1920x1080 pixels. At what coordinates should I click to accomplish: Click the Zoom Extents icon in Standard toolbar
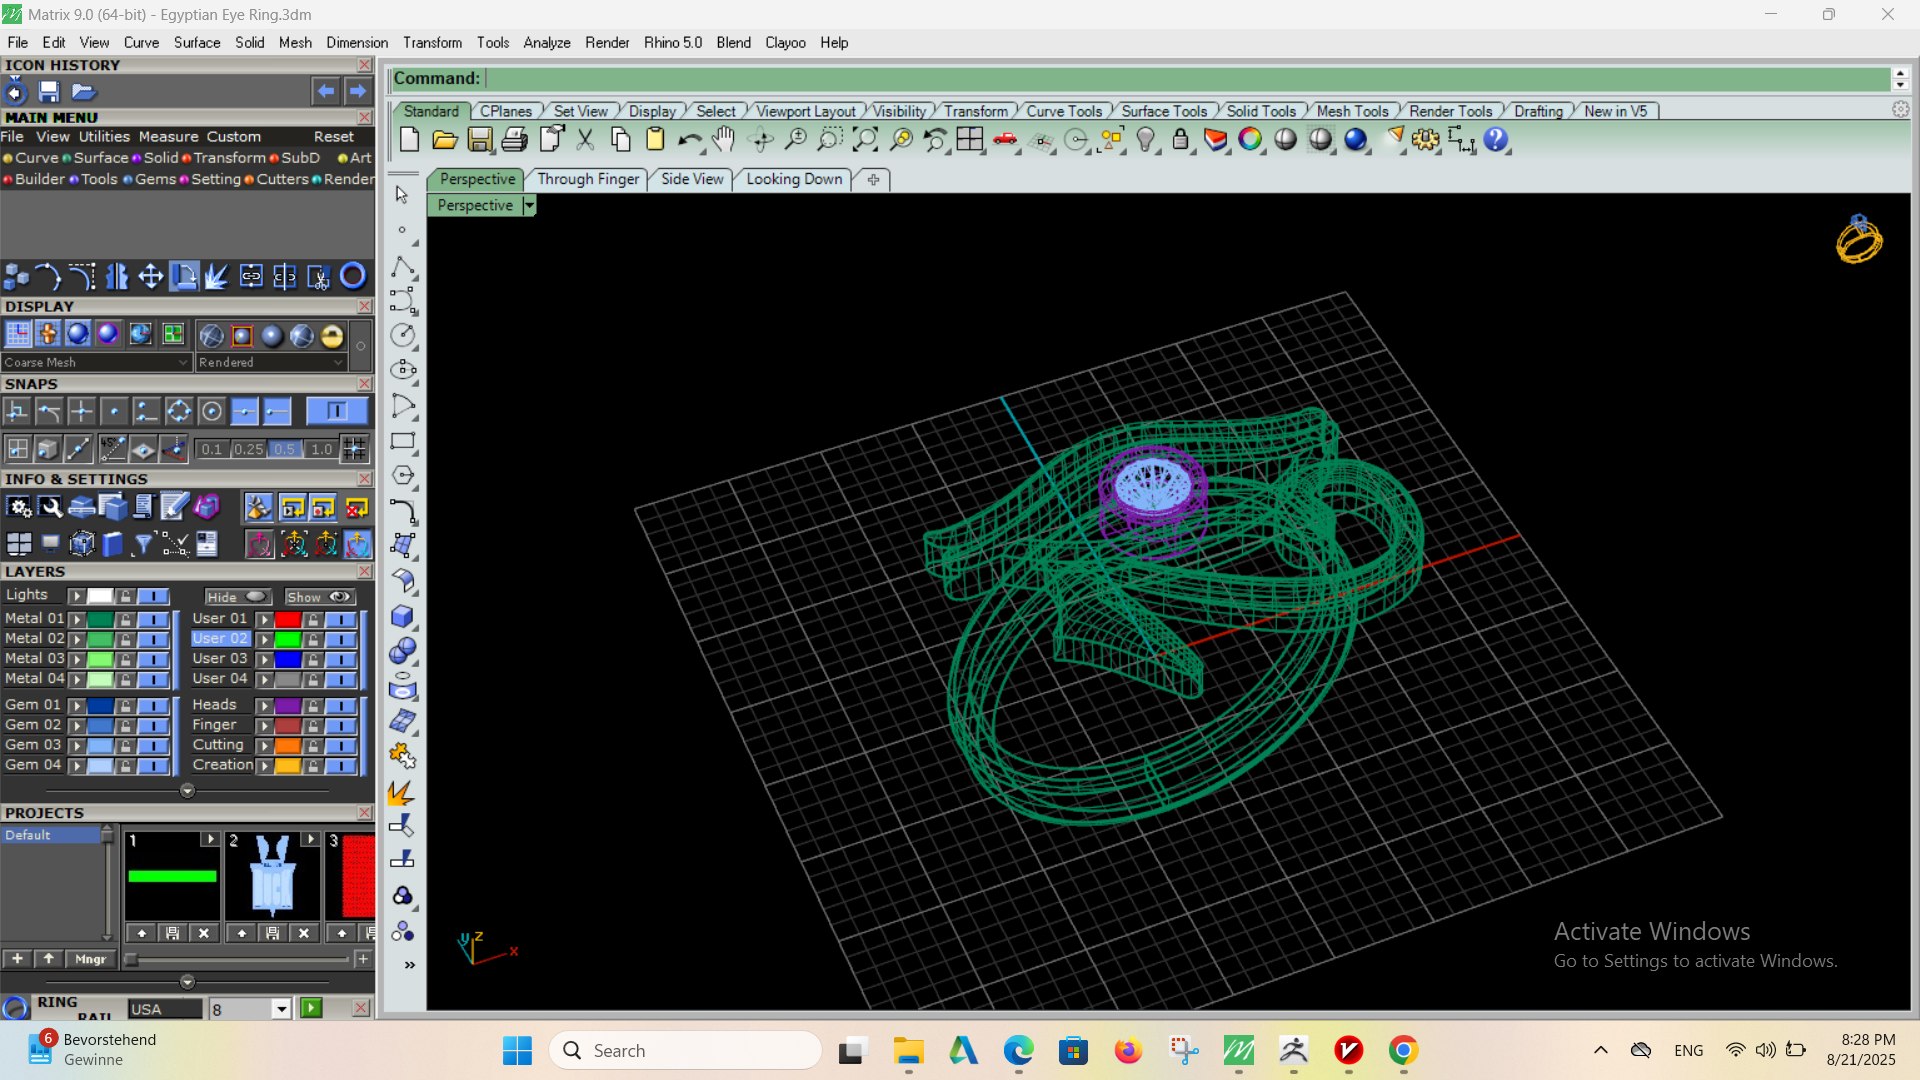point(865,140)
